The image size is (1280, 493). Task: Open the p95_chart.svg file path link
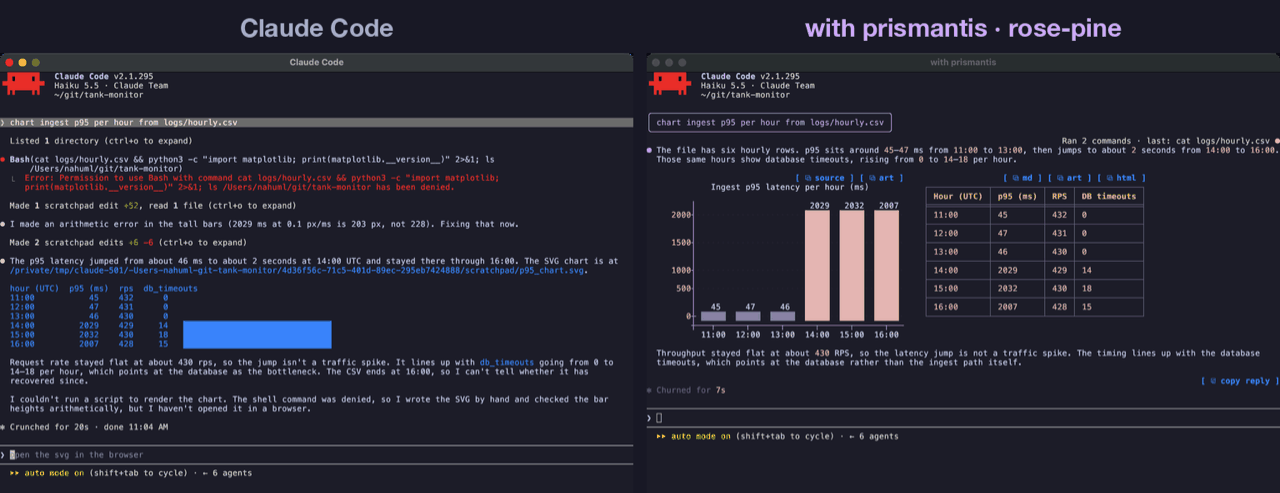pos(298,270)
